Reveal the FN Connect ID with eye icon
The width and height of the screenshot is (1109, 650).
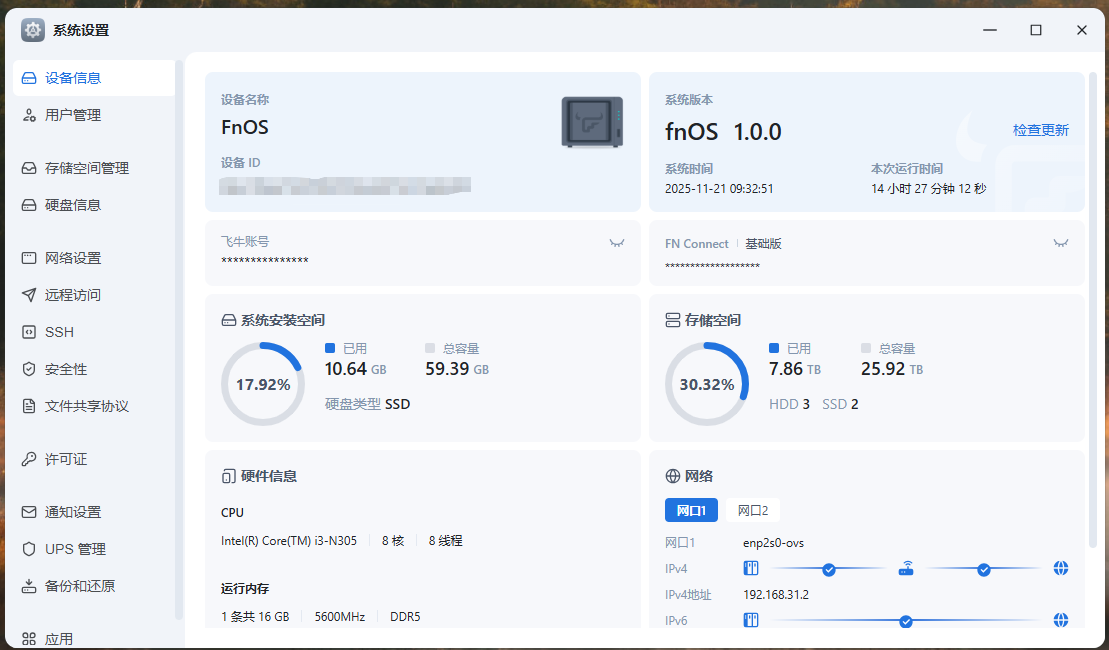click(1060, 243)
